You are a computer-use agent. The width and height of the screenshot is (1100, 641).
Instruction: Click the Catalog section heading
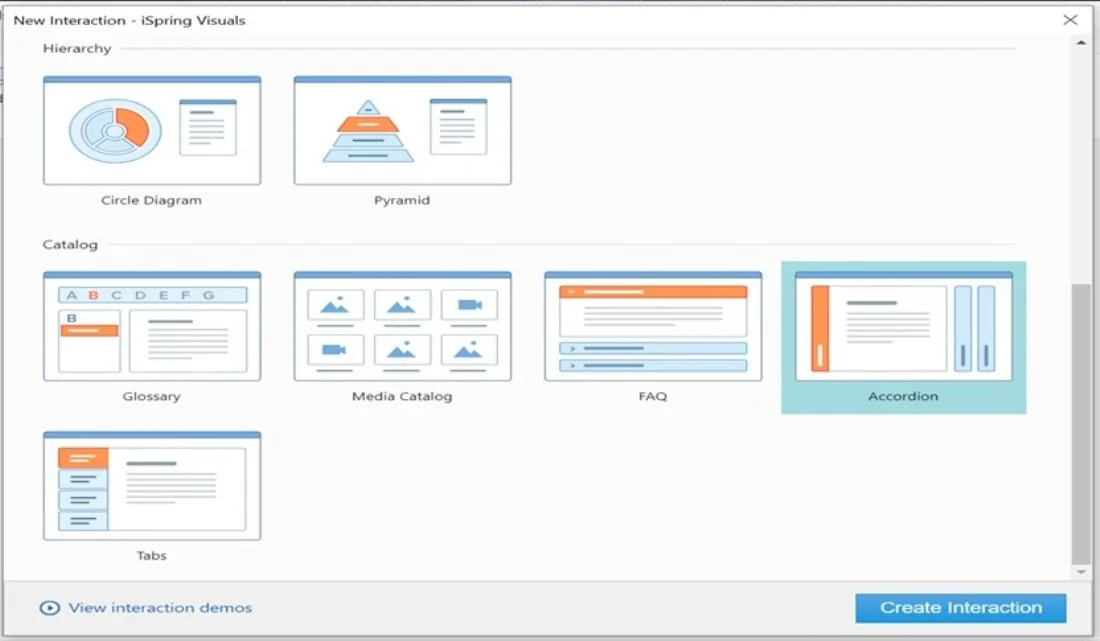coord(70,244)
